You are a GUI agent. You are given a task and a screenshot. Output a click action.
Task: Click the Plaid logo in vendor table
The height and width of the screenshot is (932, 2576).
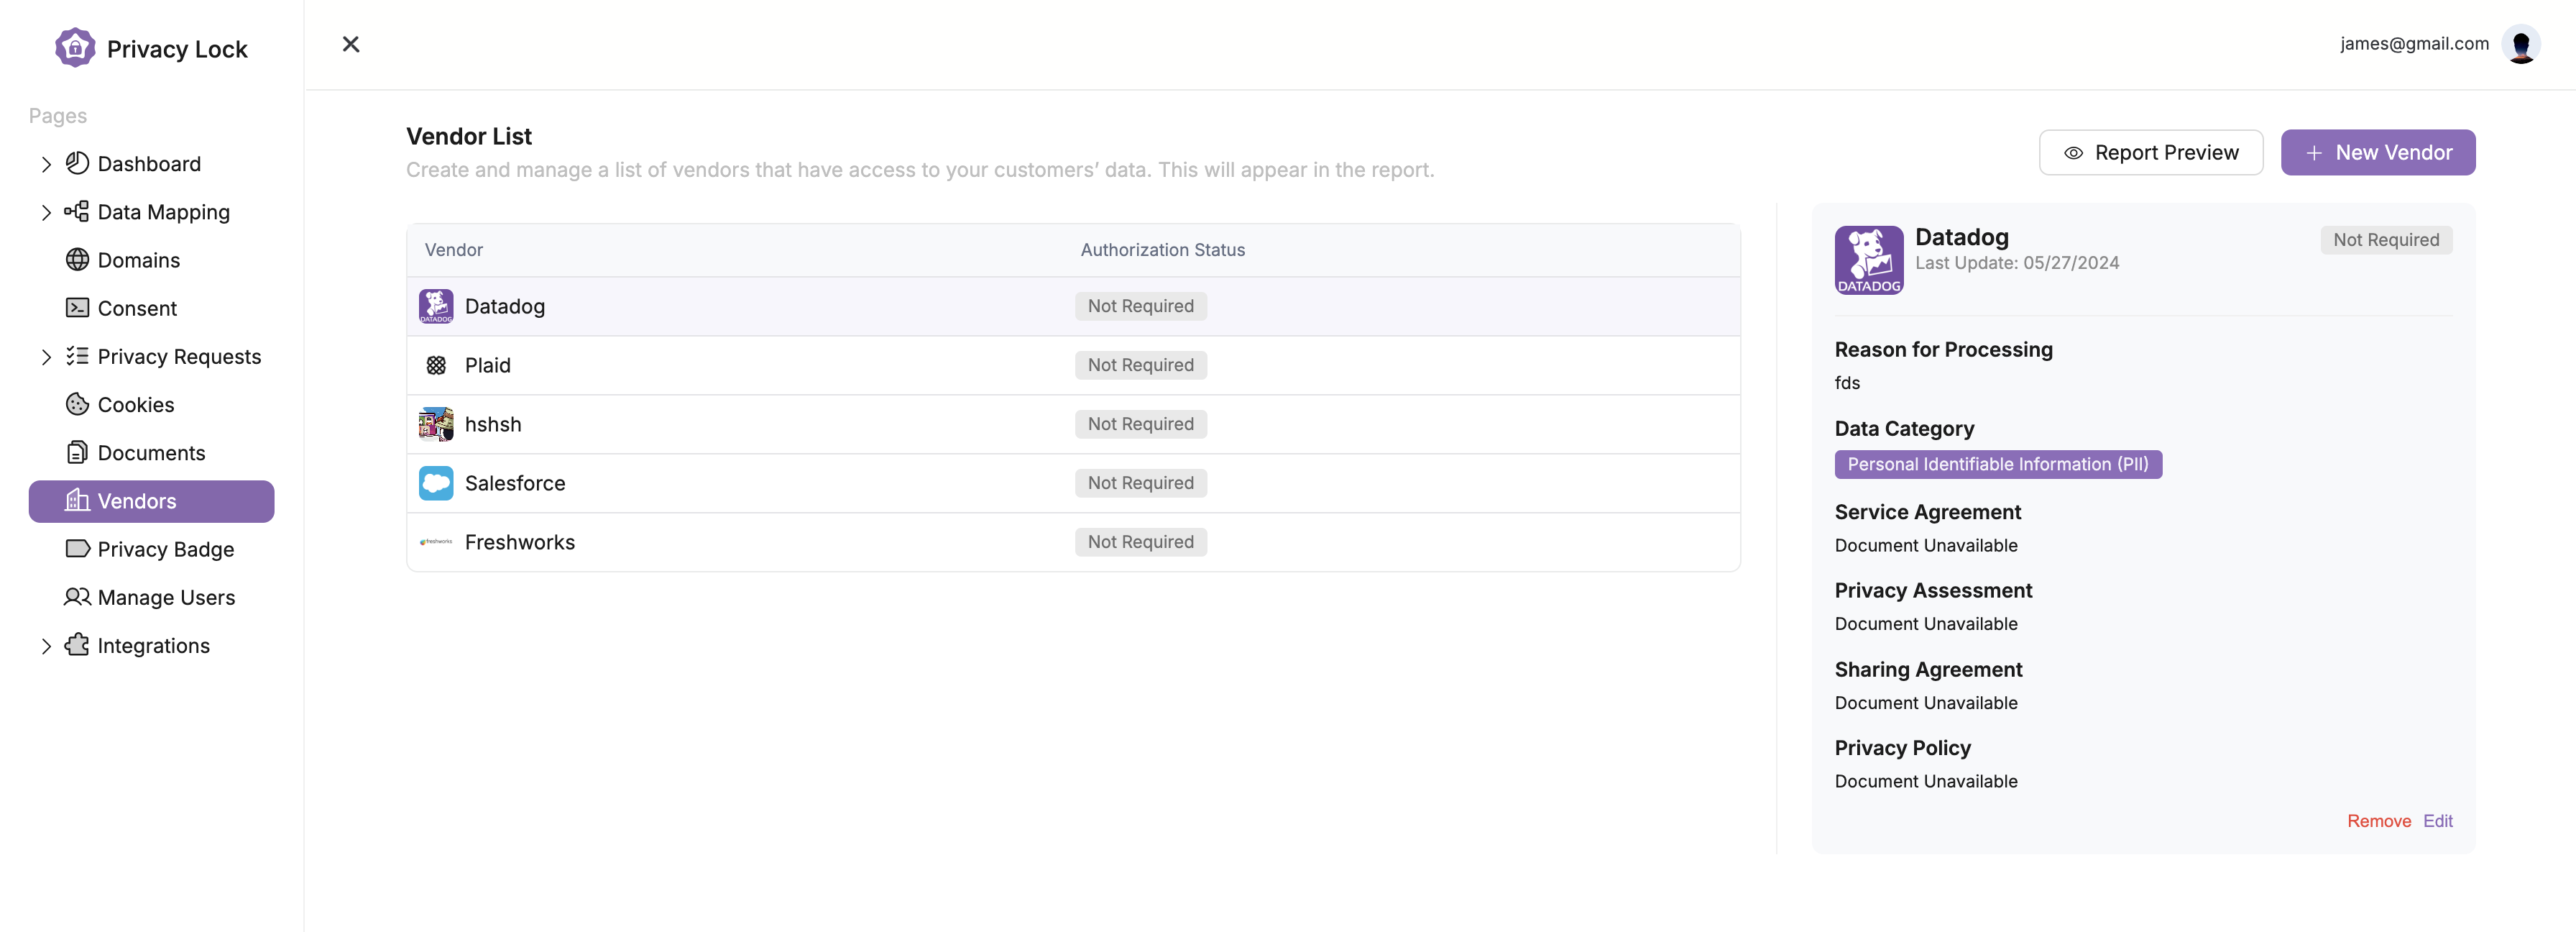(x=436, y=365)
